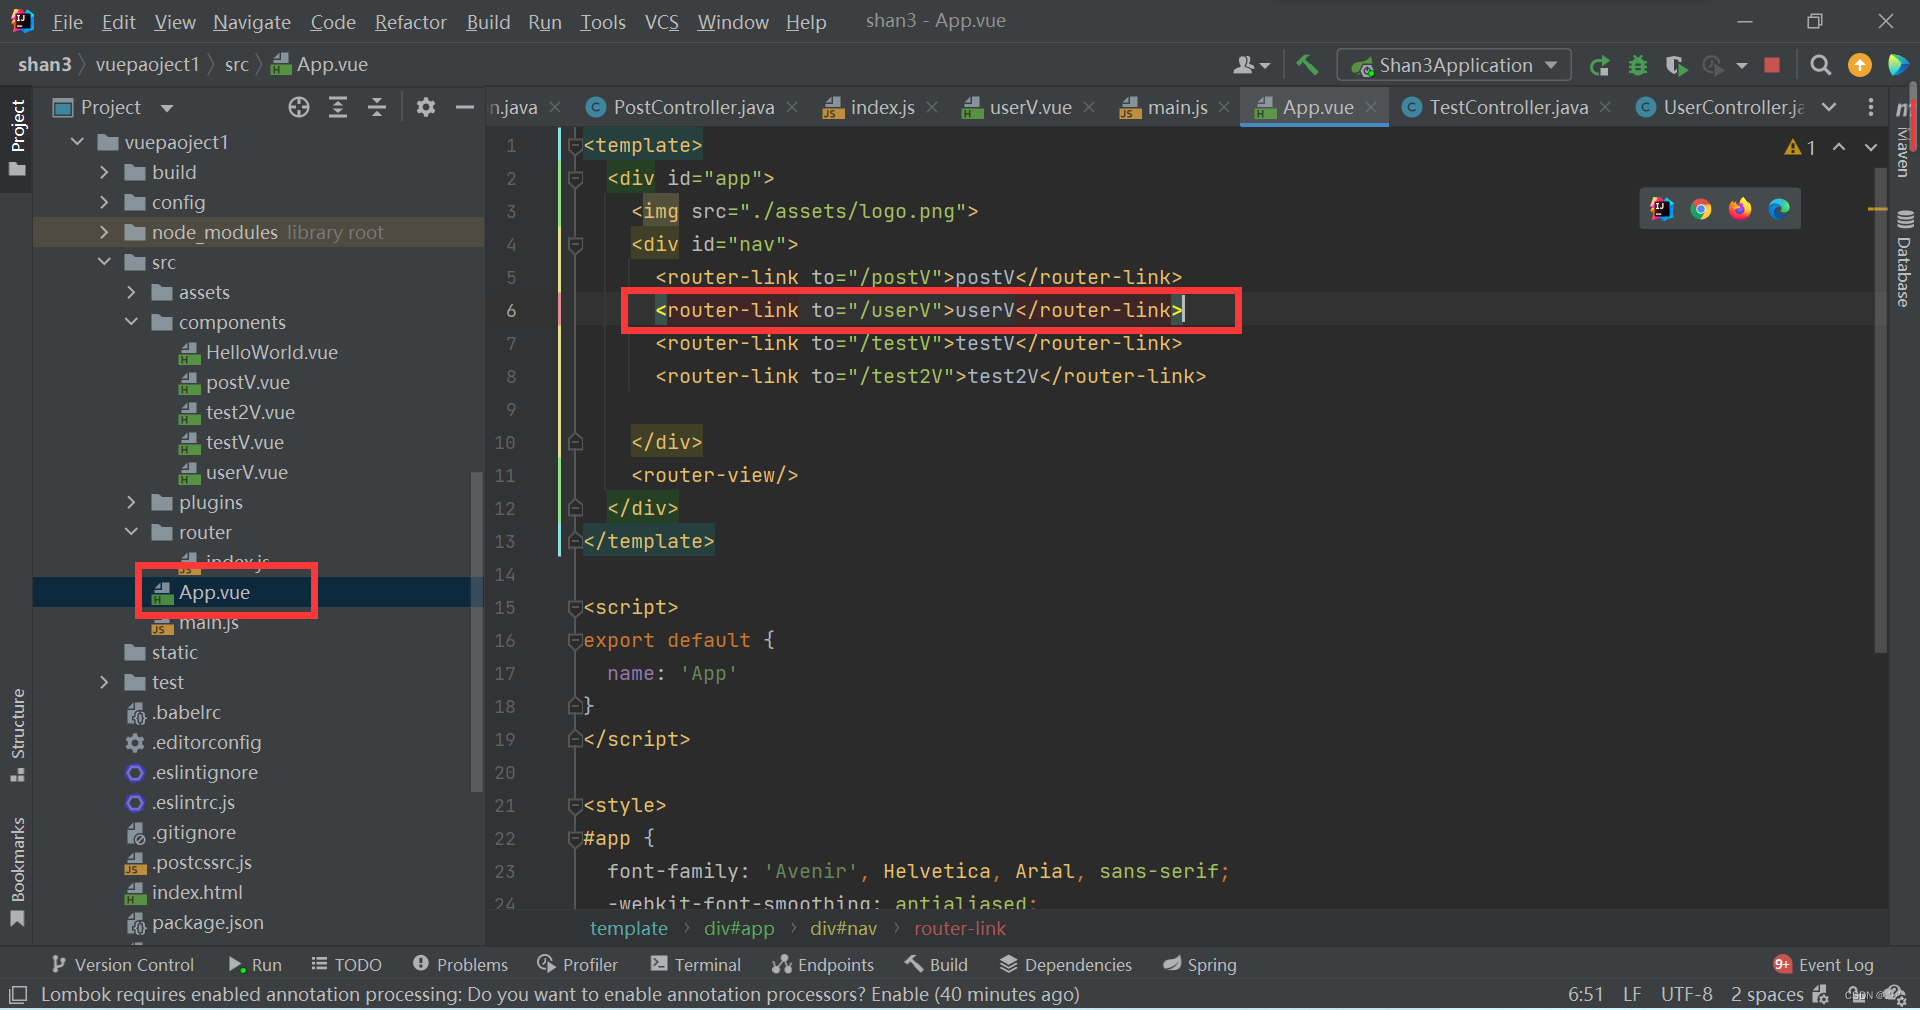Rerun Shan3Application with the rerun icon

(x=1600, y=65)
